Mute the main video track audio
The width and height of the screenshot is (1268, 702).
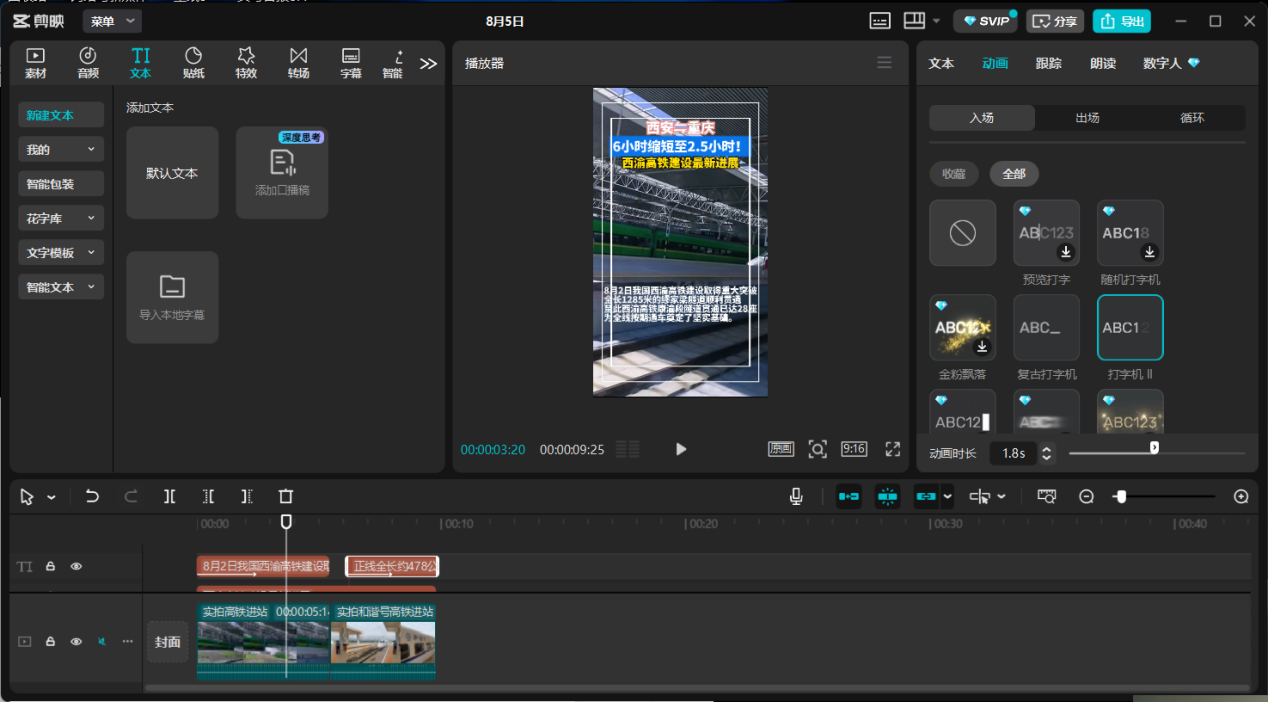(x=101, y=641)
